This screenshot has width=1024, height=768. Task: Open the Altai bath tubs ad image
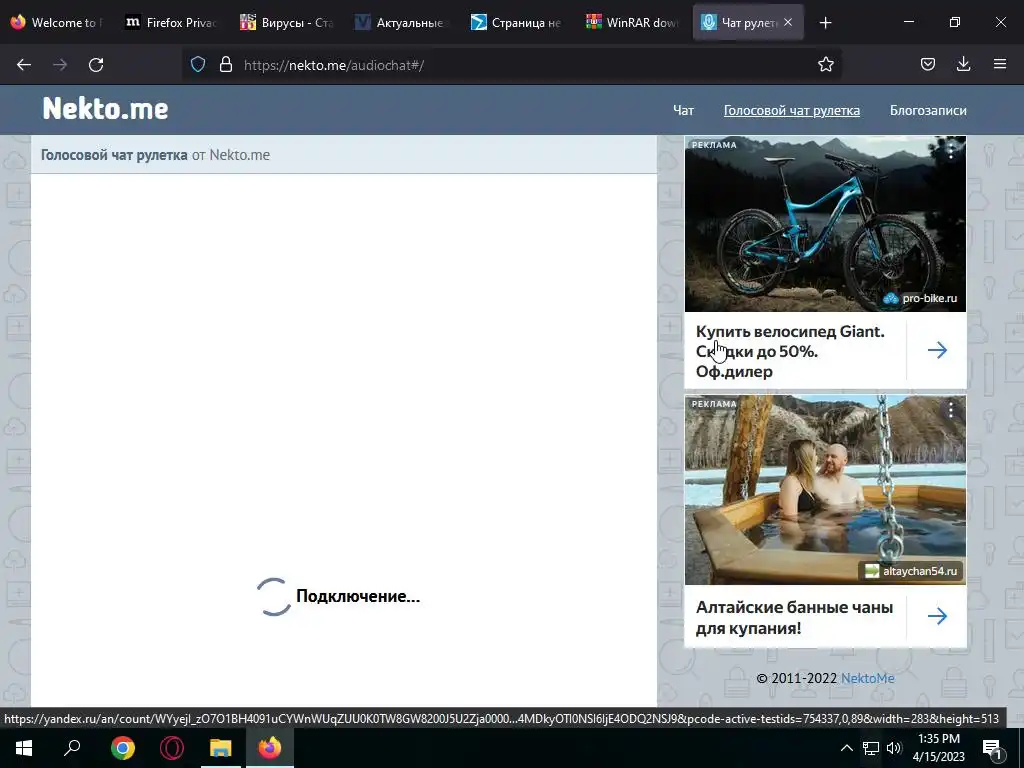tap(825, 489)
